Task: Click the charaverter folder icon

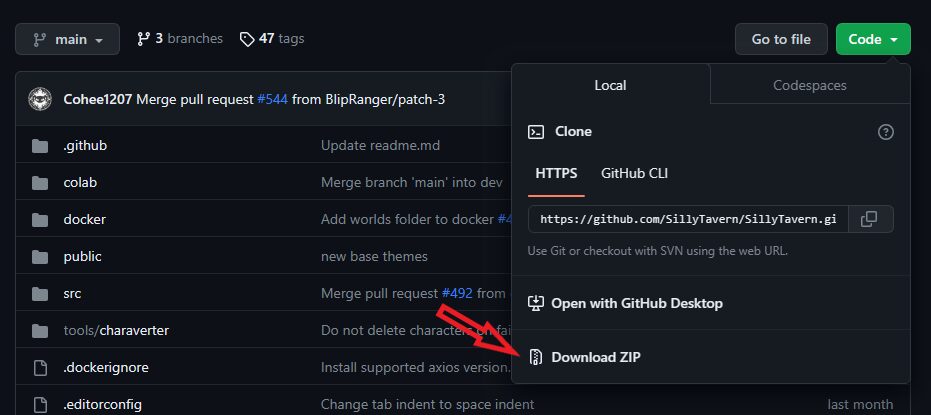Action: (40, 330)
